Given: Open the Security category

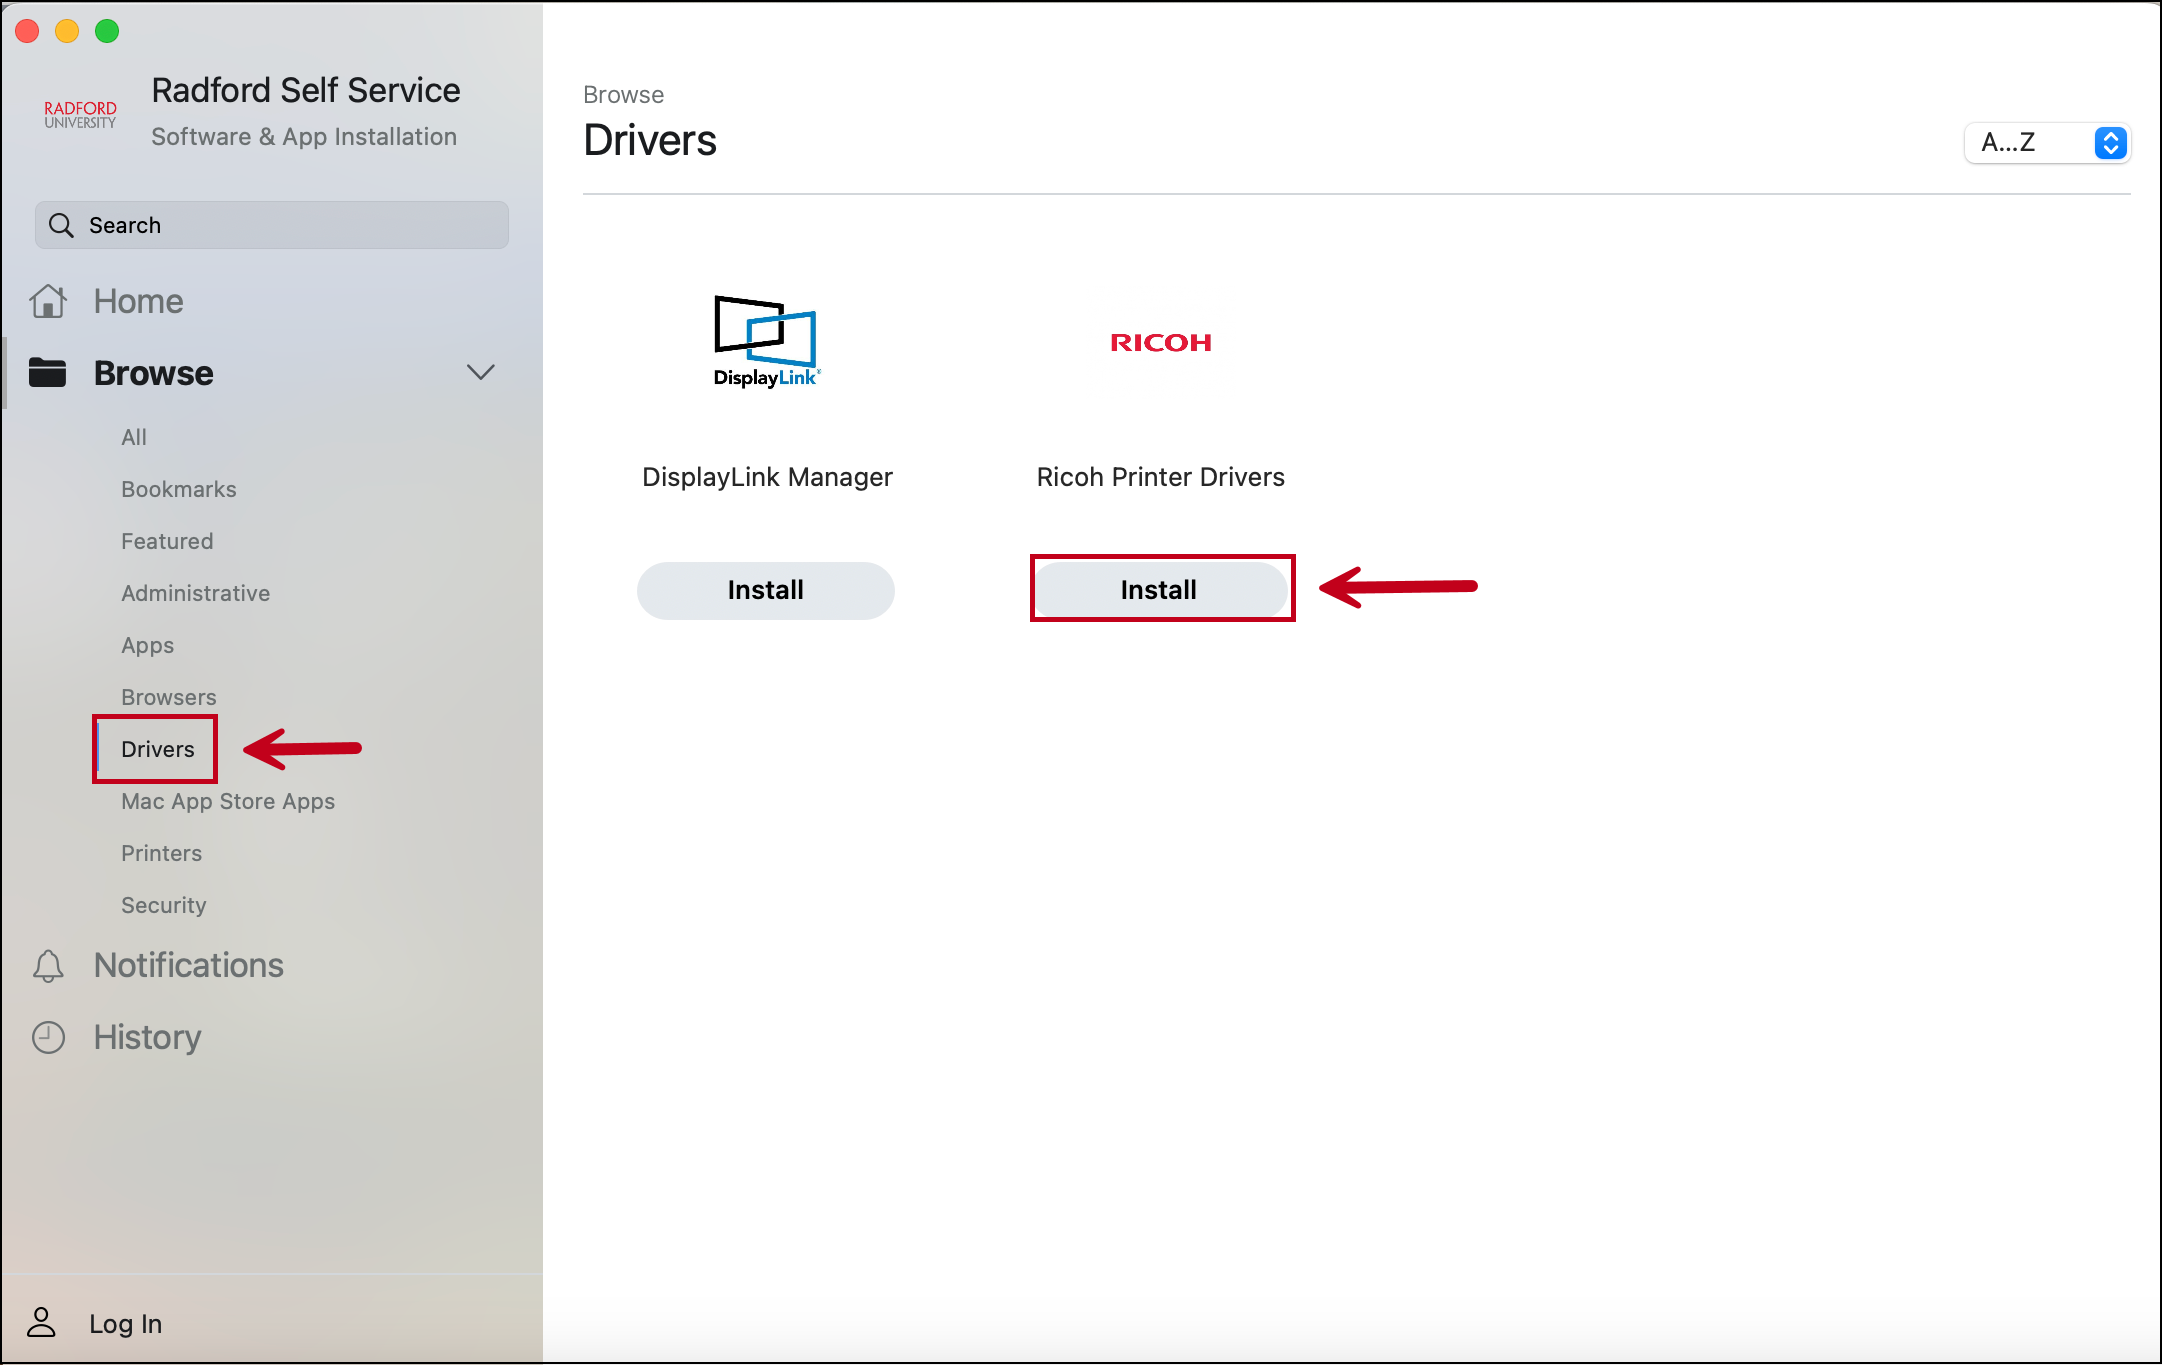Looking at the screenshot, I should point(163,905).
